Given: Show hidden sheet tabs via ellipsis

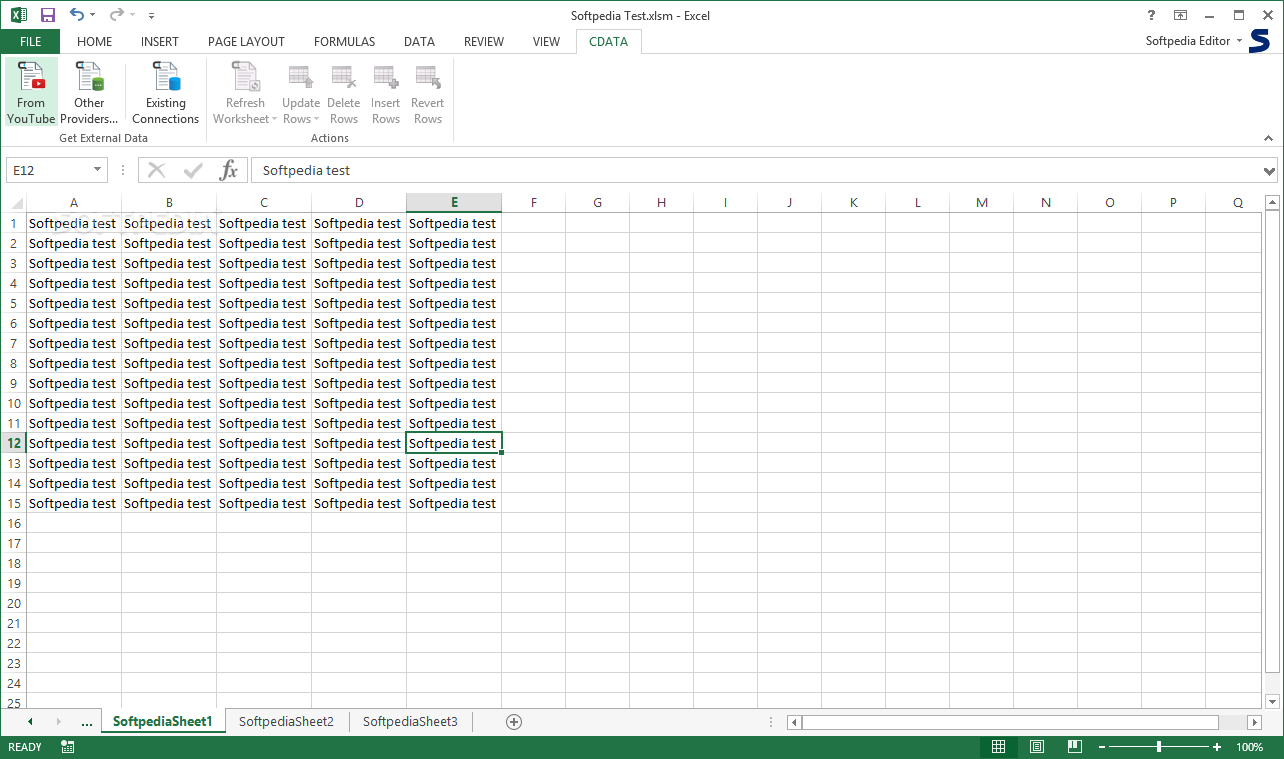Looking at the screenshot, I should click(x=86, y=721).
